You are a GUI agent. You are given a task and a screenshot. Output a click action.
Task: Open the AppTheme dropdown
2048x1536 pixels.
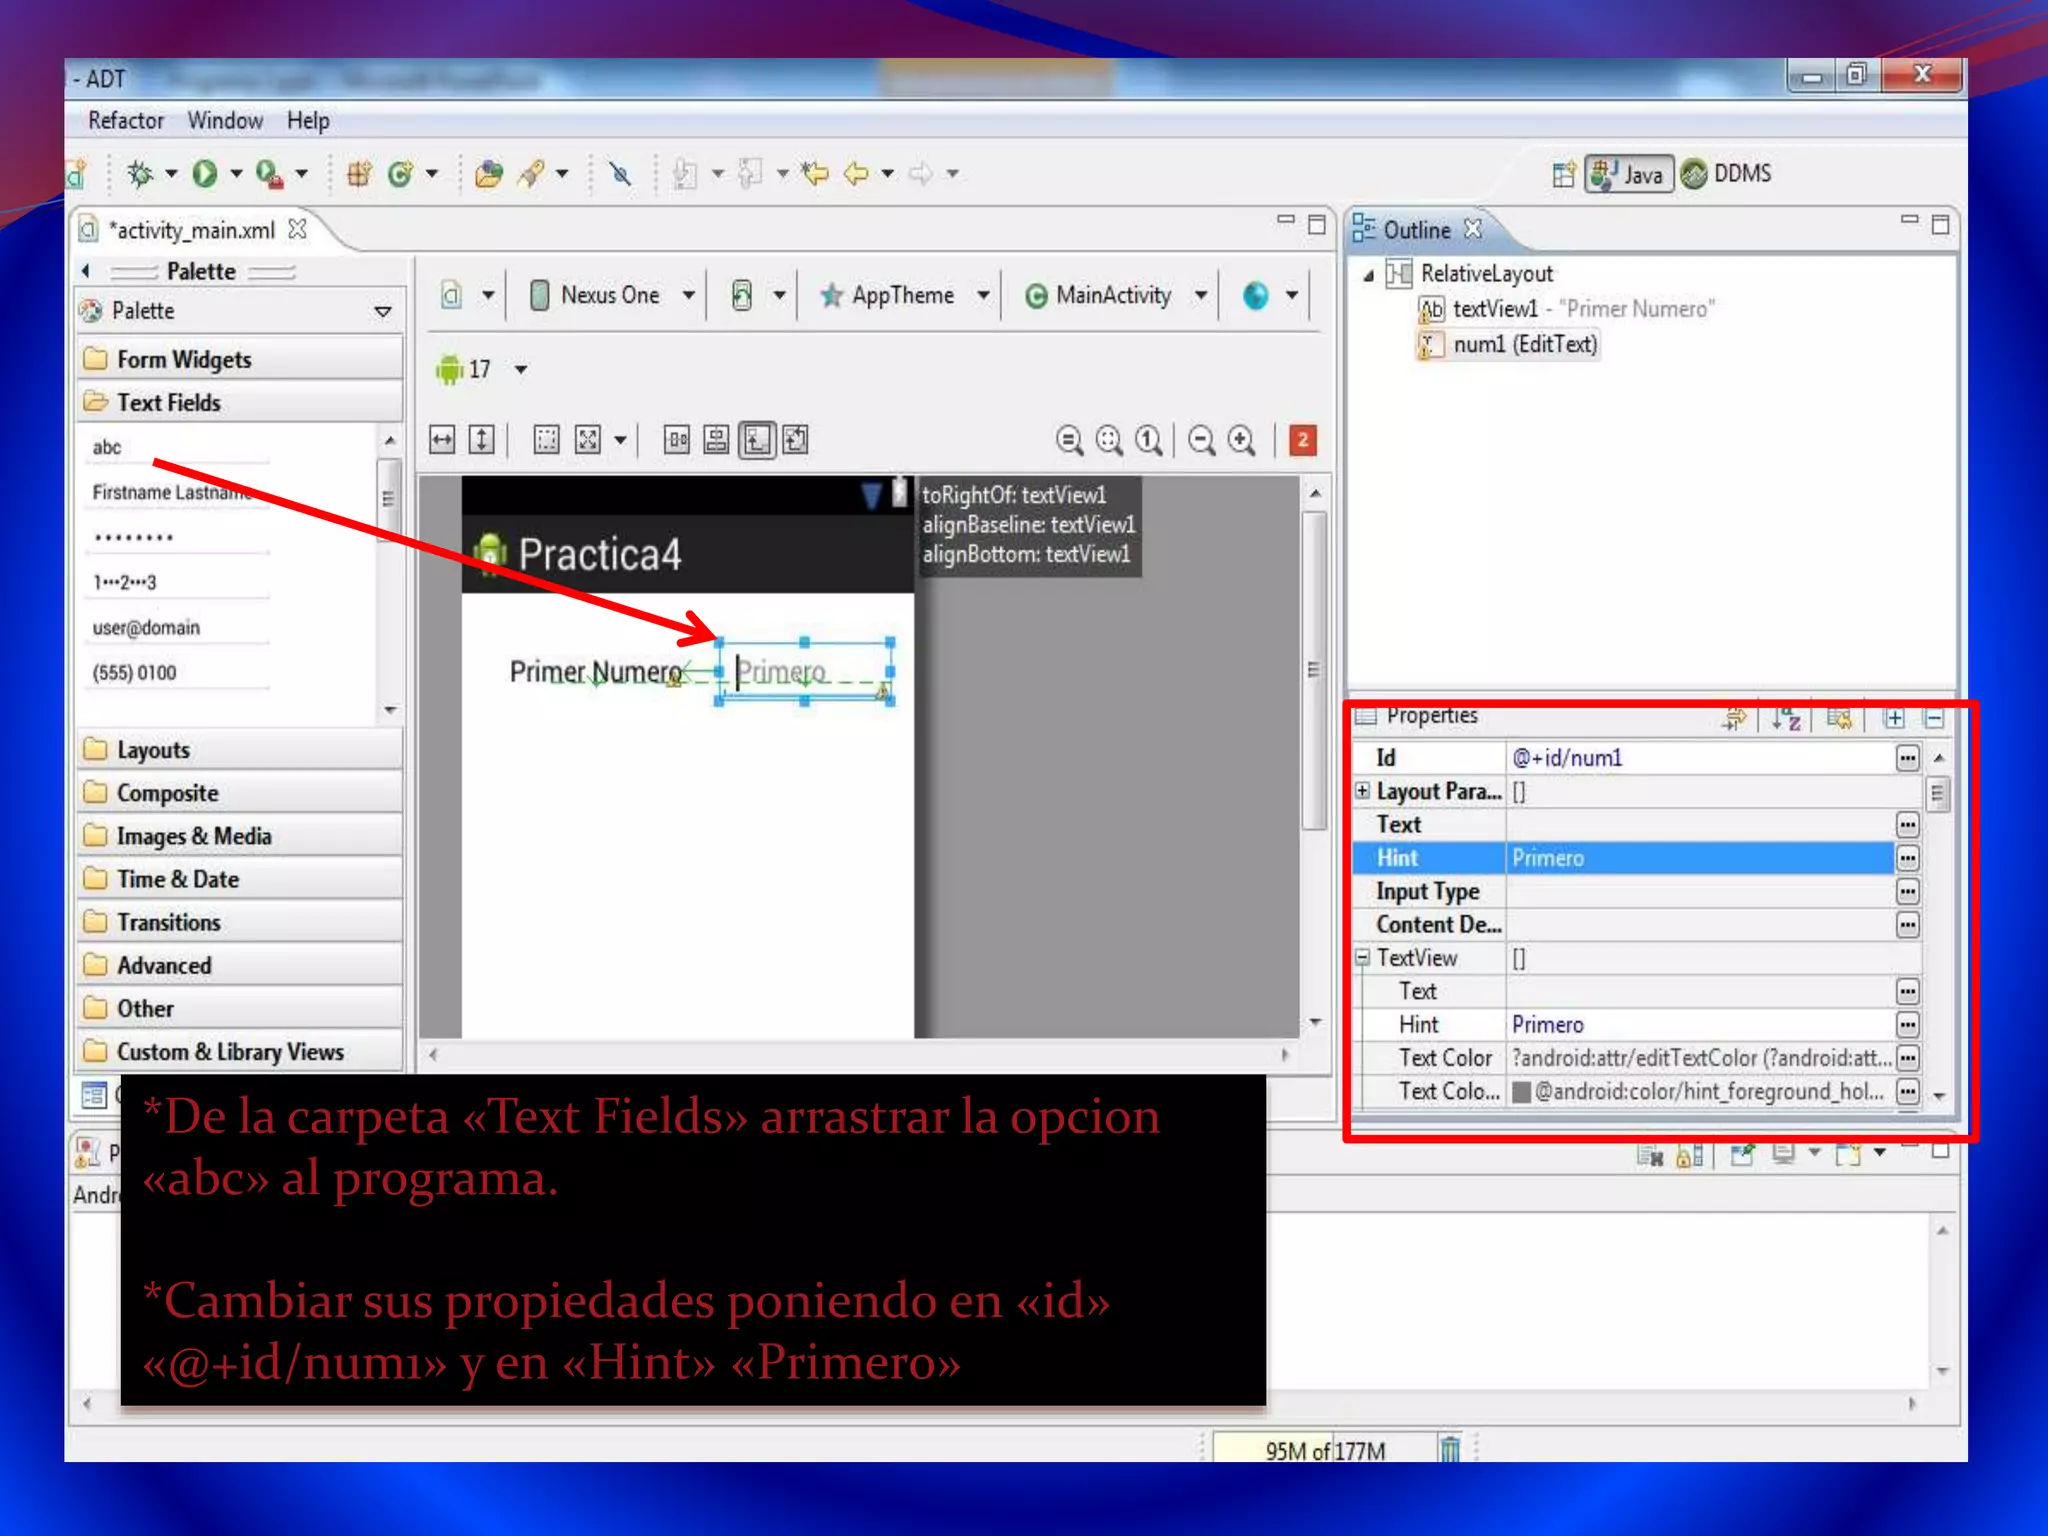903,296
